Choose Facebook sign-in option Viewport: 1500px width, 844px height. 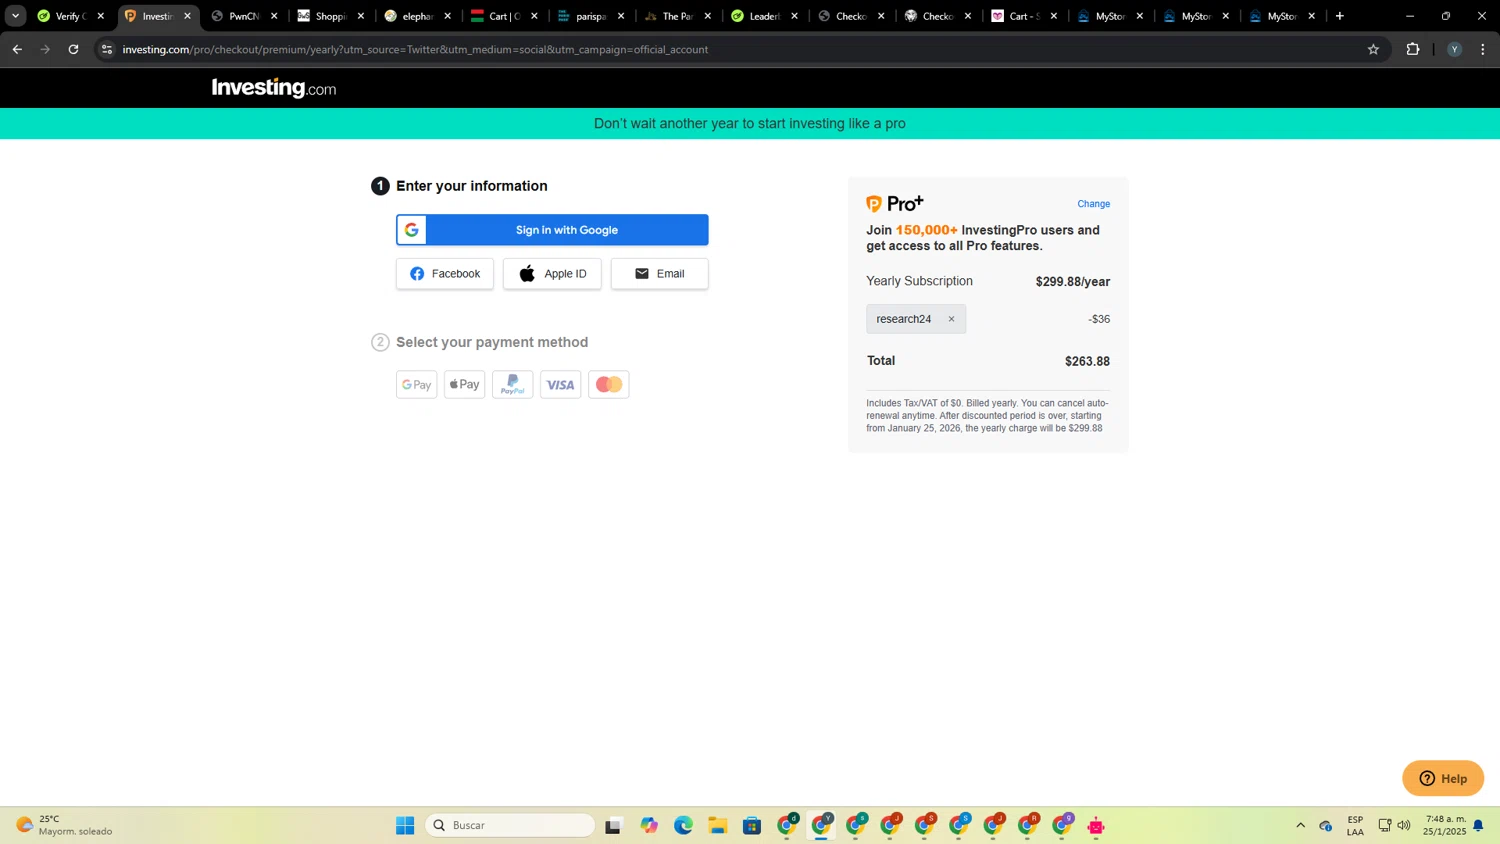tap(445, 274)
